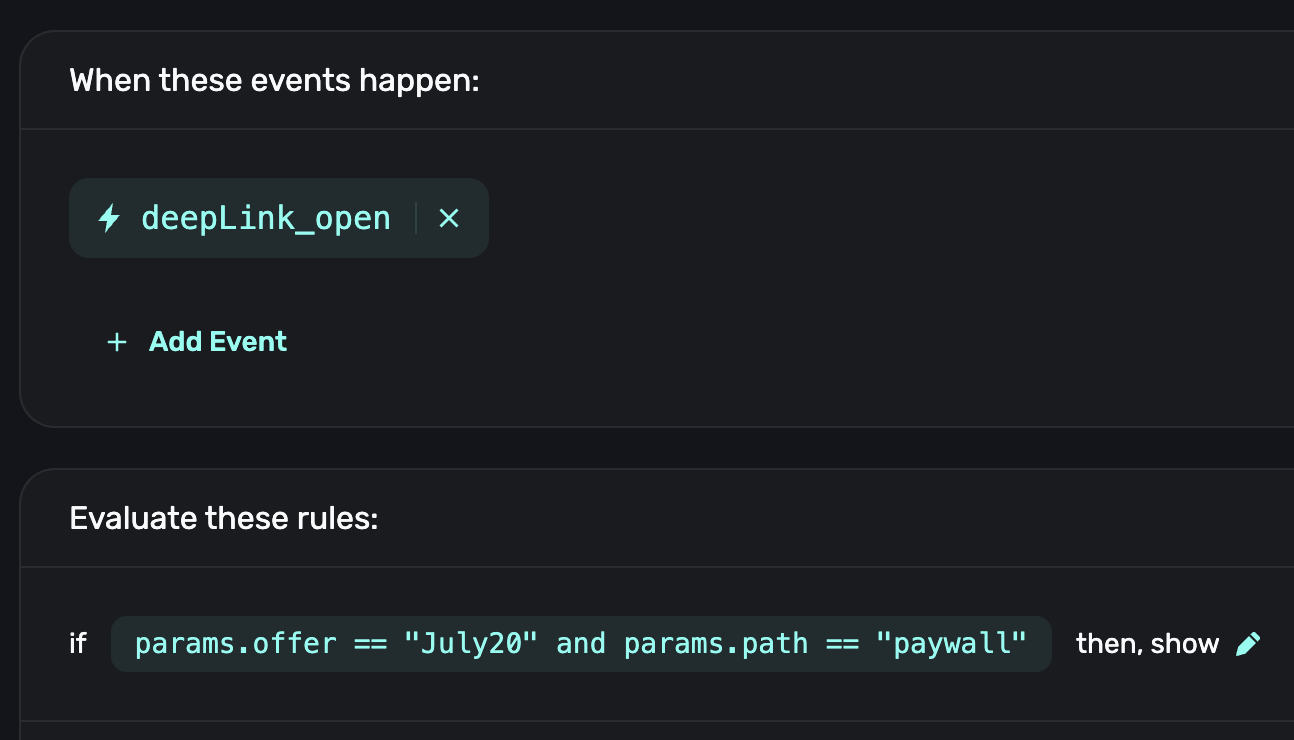Remove the deepLink_open event using the X

click(449, 218)
